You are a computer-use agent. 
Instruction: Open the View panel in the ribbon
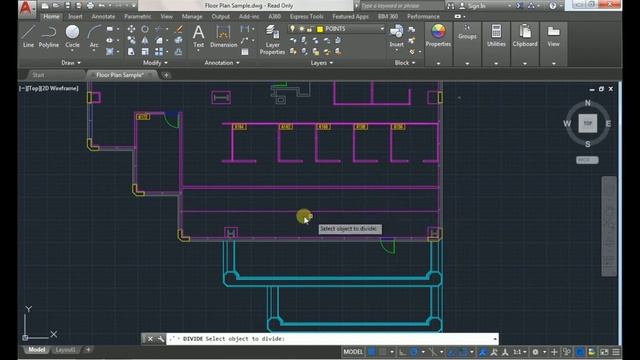[553, 36]
